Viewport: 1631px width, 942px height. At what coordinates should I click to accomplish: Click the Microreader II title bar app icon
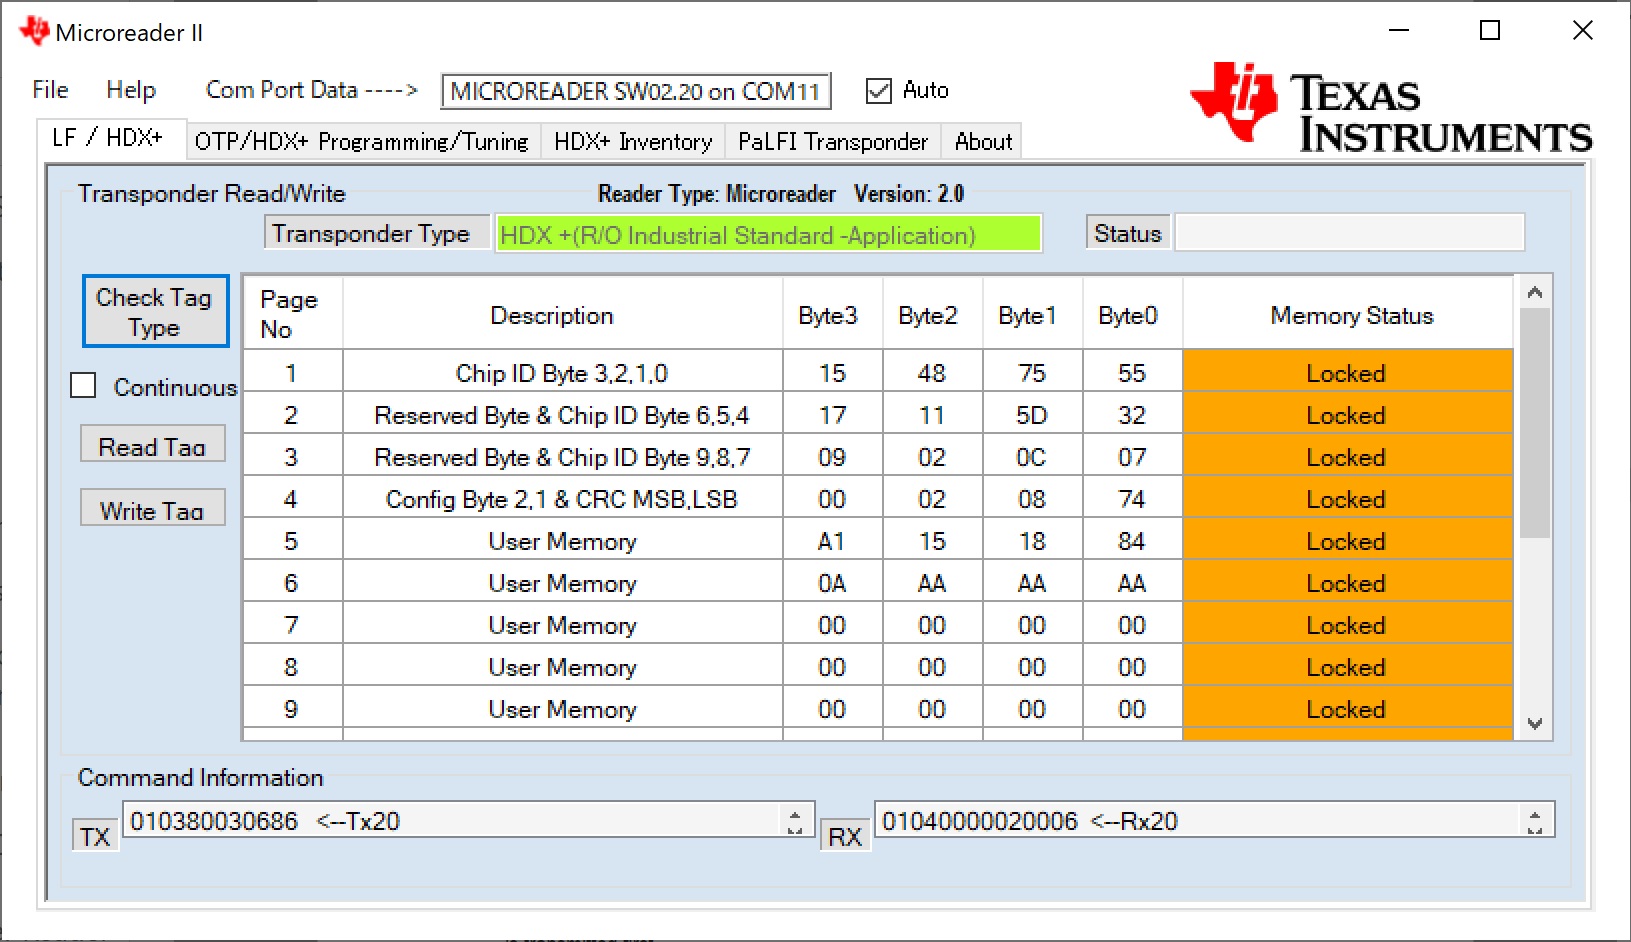point(34,31)
